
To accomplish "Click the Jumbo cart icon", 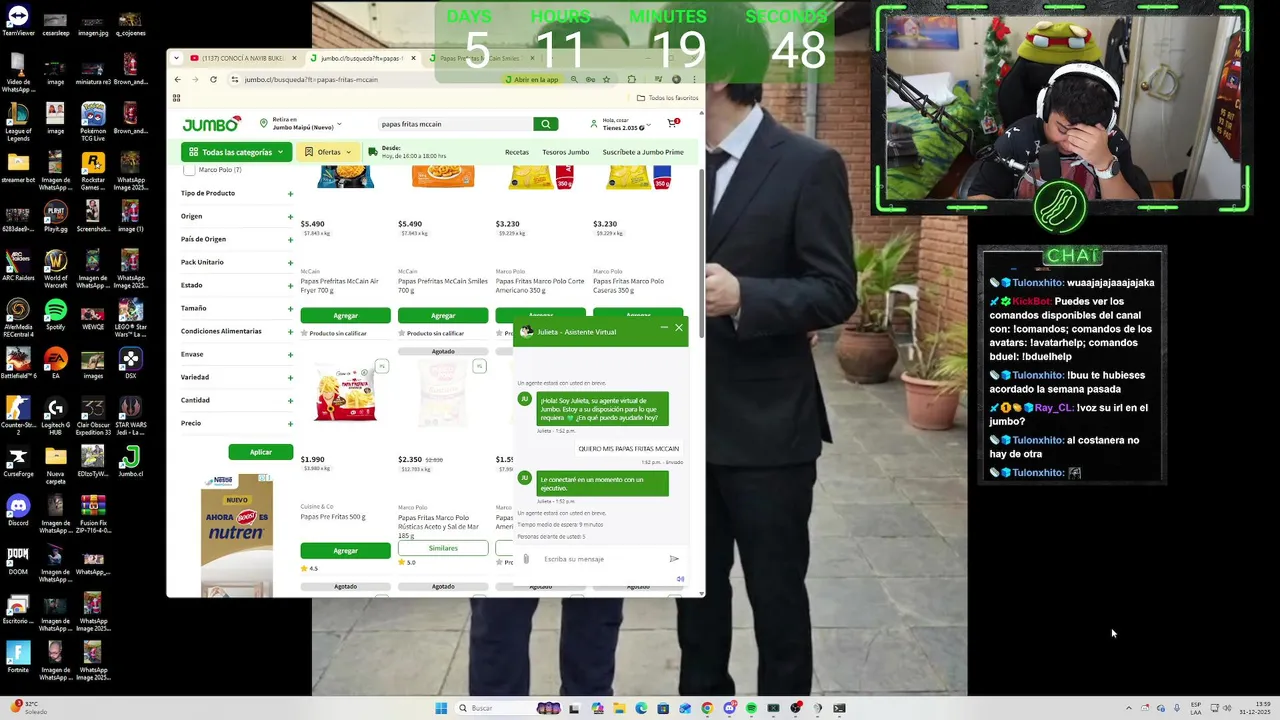I will (673, 124).
